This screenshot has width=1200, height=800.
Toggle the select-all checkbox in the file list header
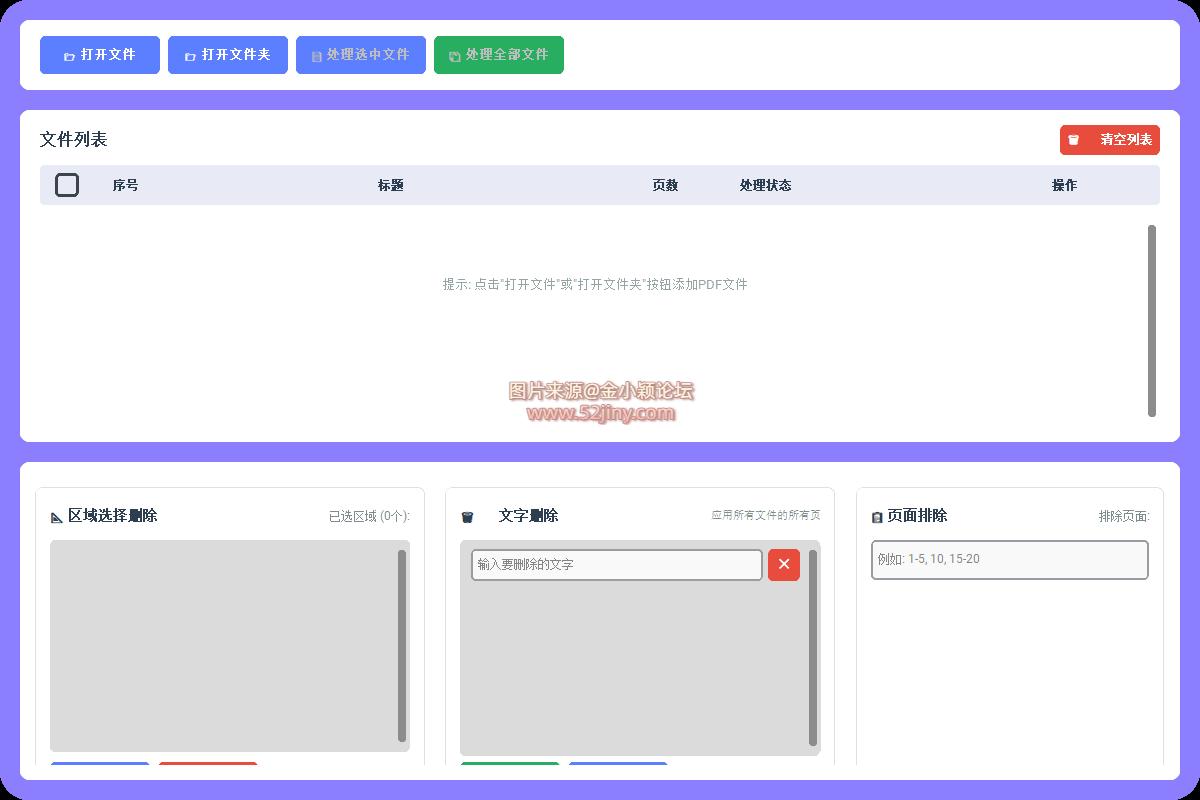point(67,185)
